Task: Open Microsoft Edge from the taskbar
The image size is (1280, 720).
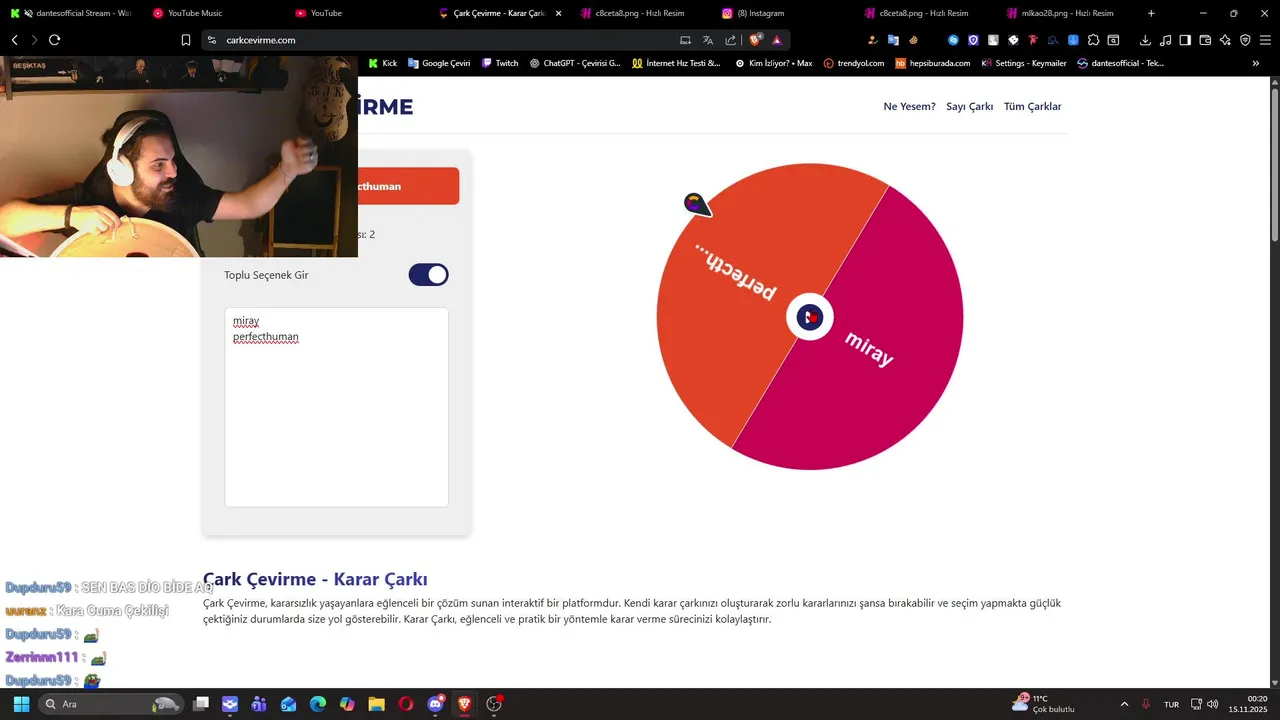Action: point(318,704)
